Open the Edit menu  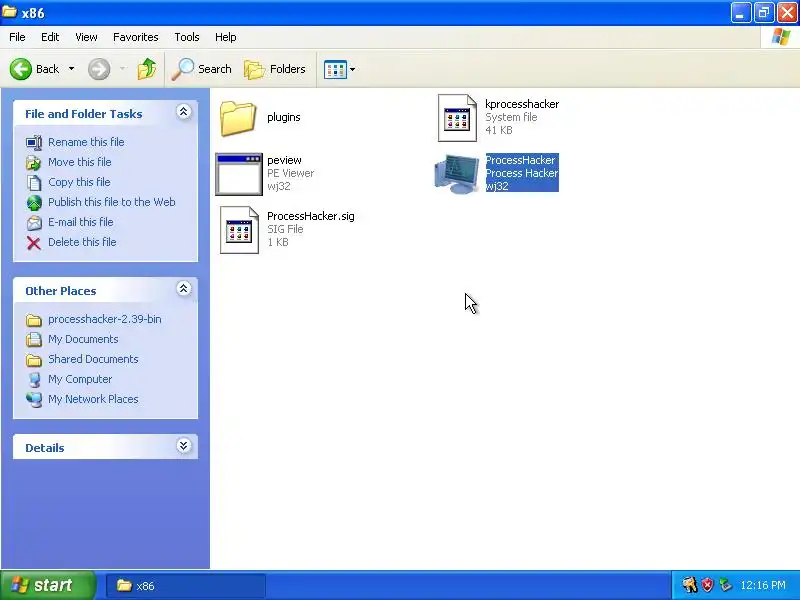pyautogui.click(x=50, y=37)
